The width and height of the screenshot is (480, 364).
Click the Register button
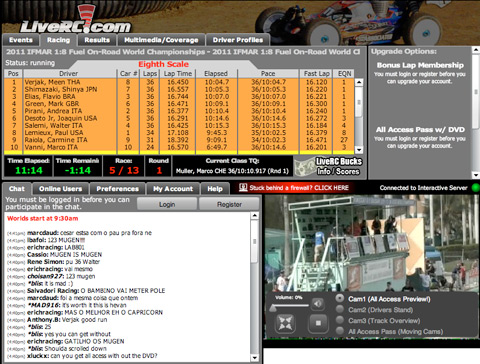(229, 204)
